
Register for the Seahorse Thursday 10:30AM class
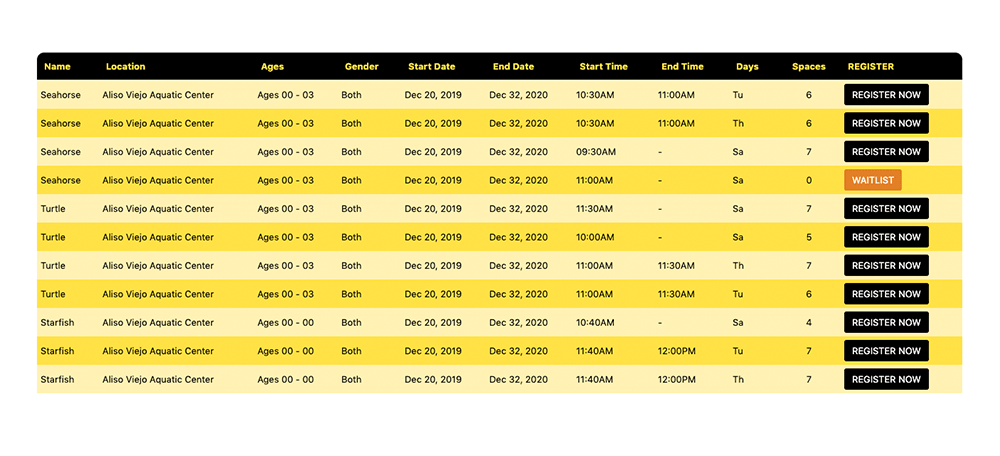(x=886, y=123)
